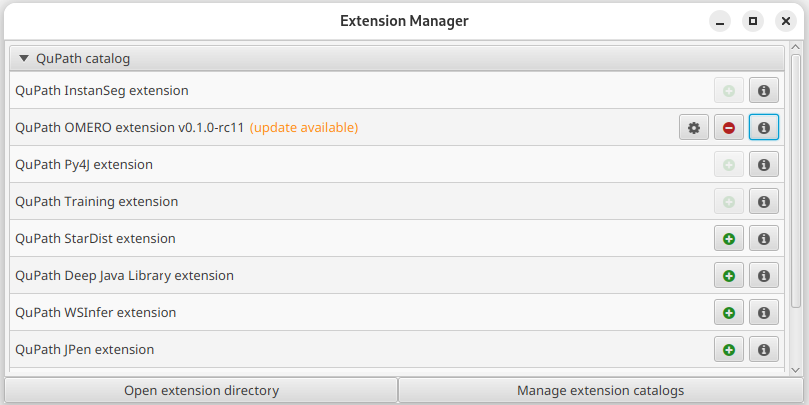Install the Deep Java Library extension
809x405 pixels.
pyautogui.click(x=729, y=276)
